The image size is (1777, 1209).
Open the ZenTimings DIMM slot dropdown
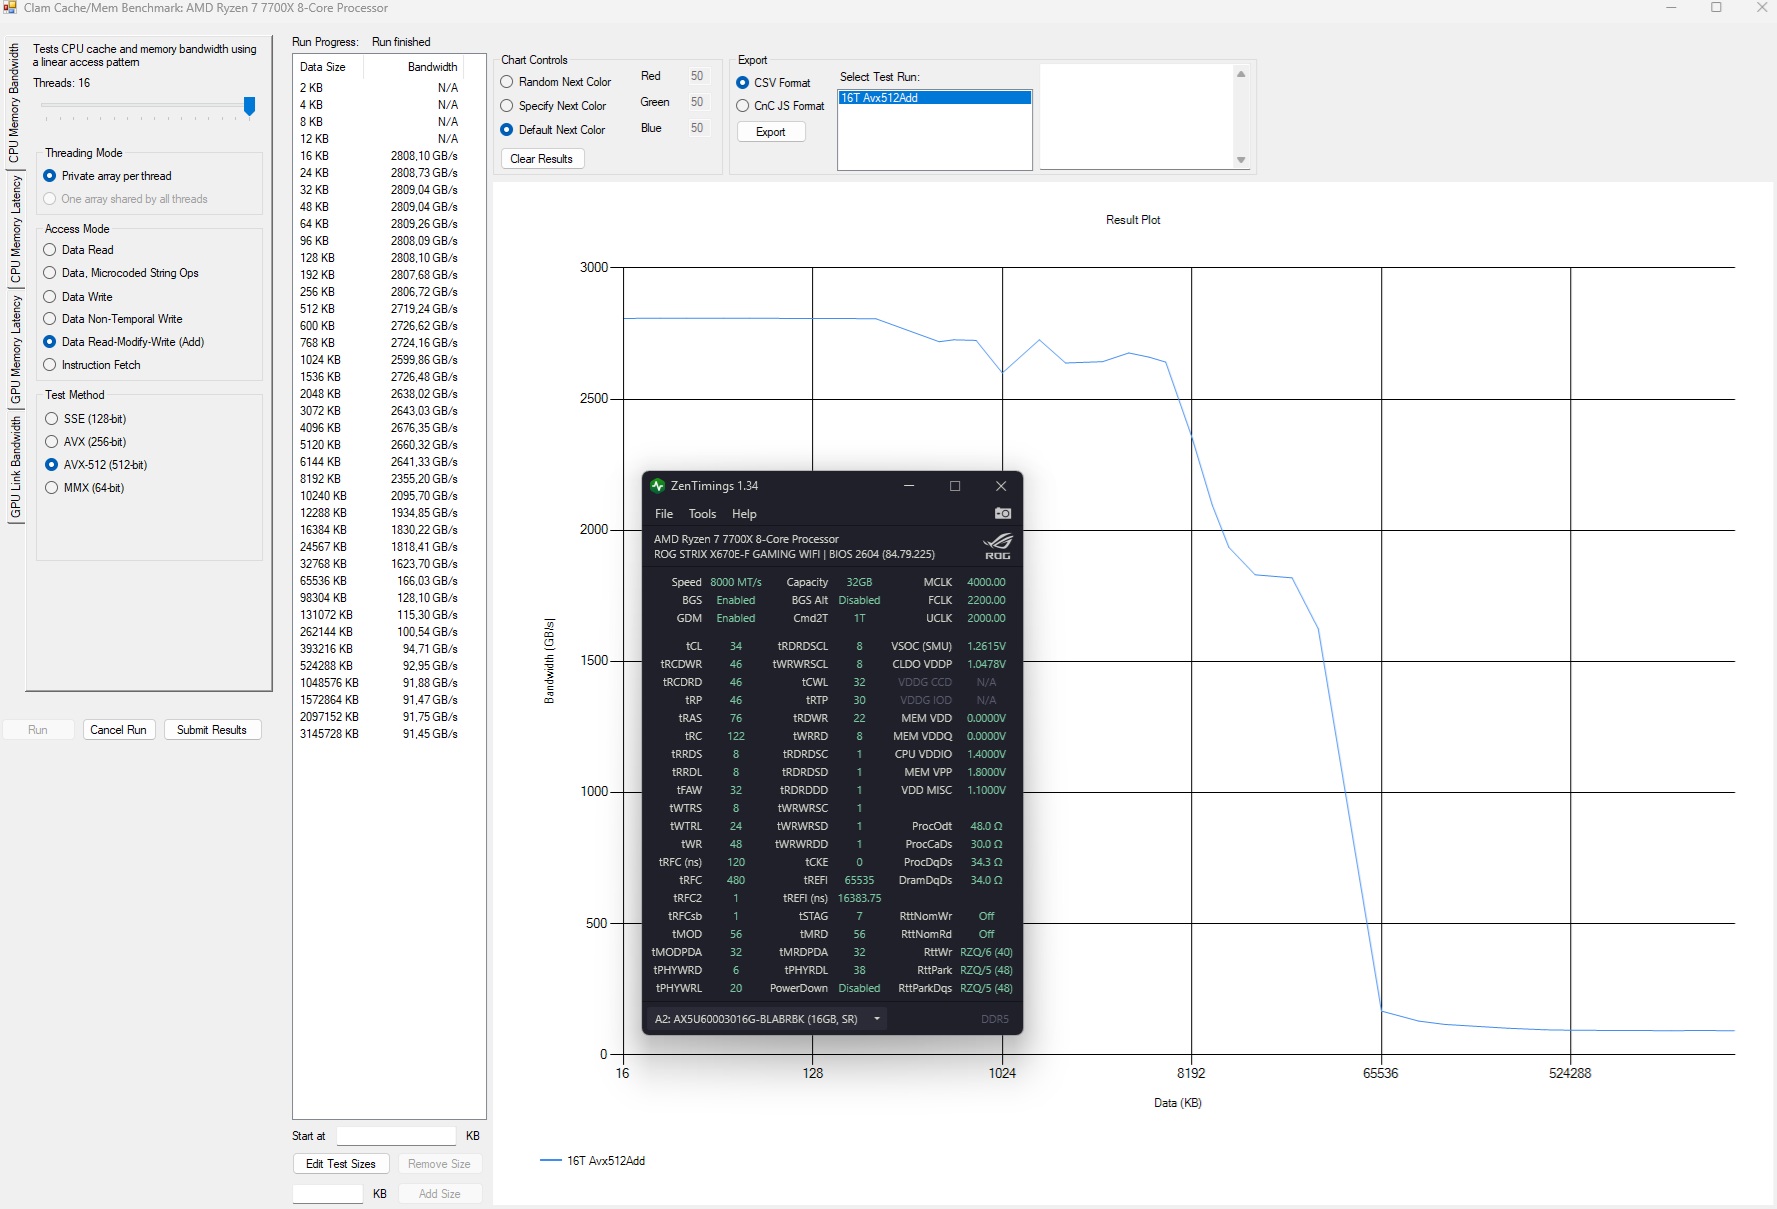pyautogui.click(x=767, y=1019)
